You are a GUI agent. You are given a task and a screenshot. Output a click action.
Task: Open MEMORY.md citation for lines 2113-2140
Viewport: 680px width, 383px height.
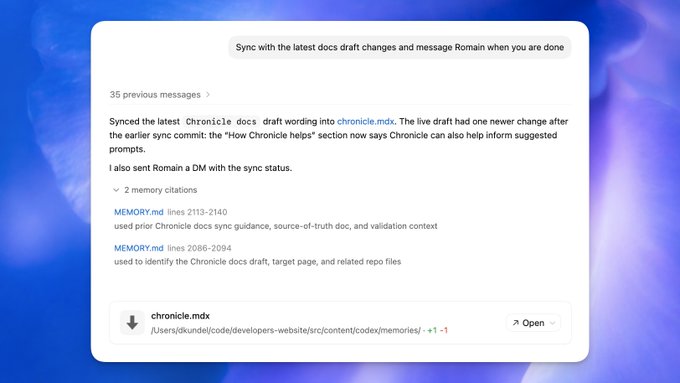(x=139, y=212)
